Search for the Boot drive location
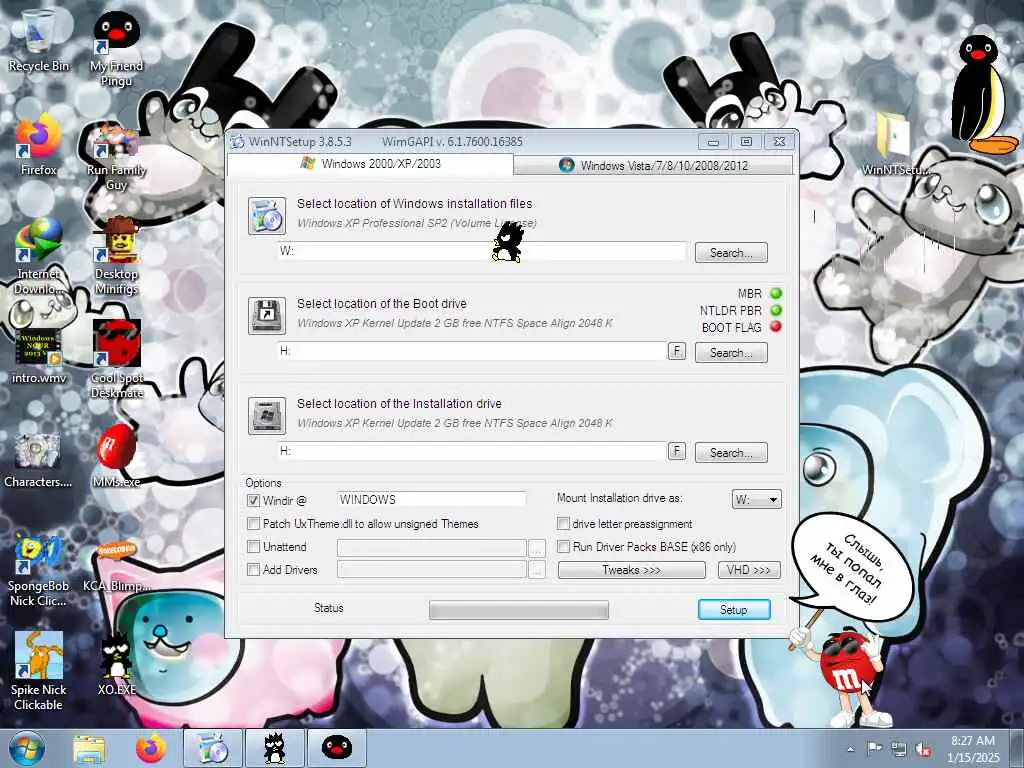The image size is (1024, 768). [731, 353]
